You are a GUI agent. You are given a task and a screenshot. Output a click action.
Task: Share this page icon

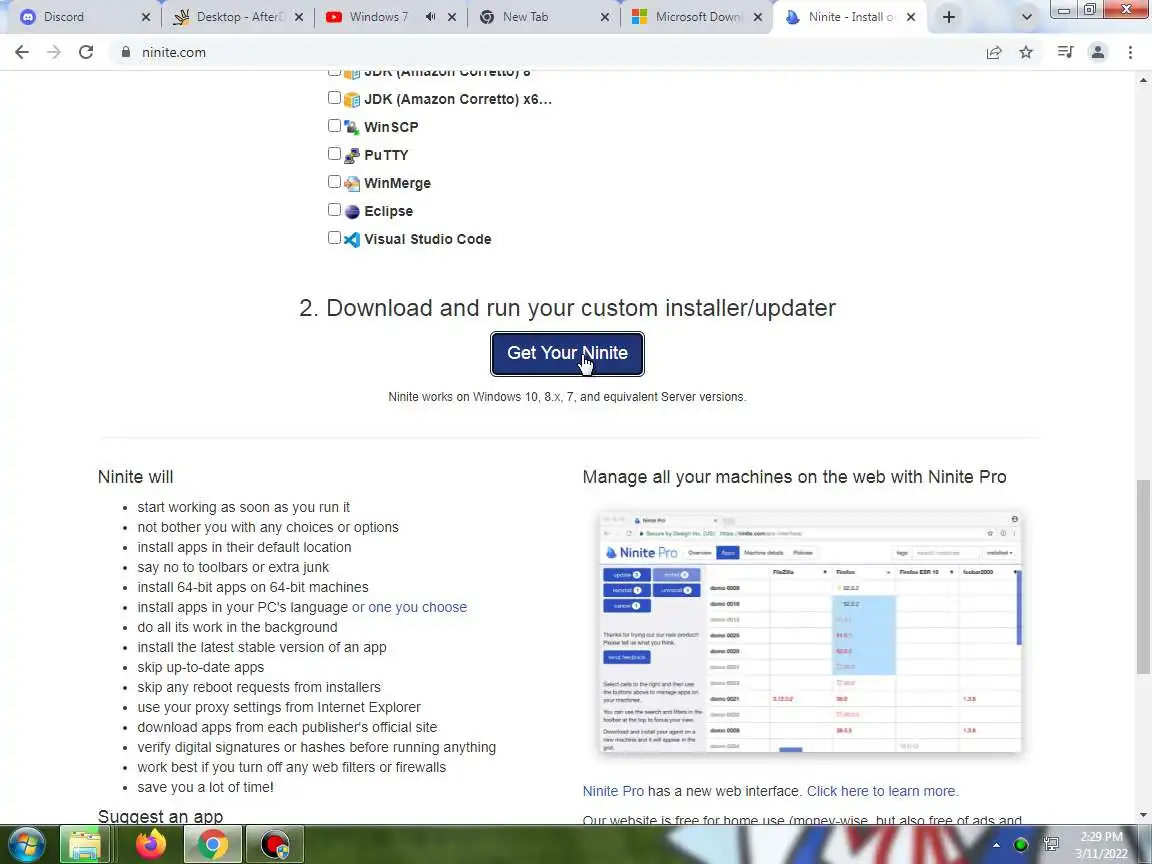tap(994, 52)
